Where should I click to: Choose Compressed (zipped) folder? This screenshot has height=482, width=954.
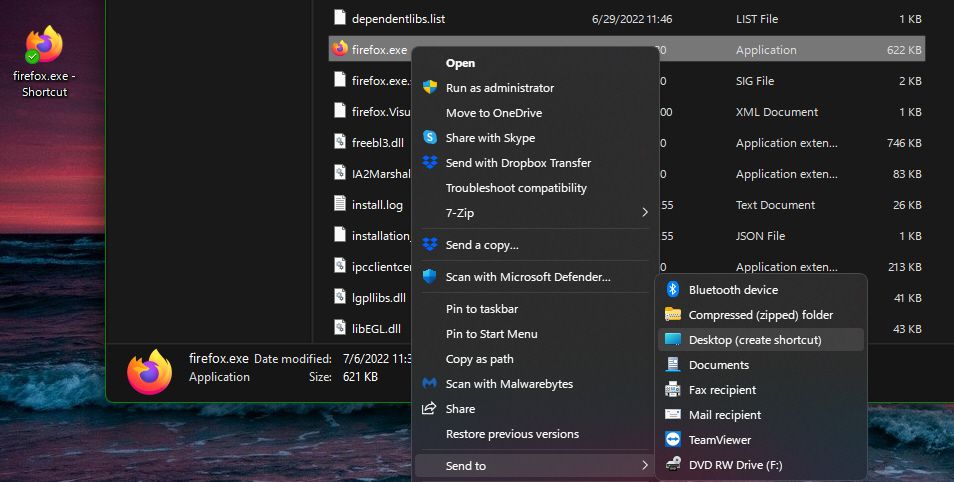761,315
